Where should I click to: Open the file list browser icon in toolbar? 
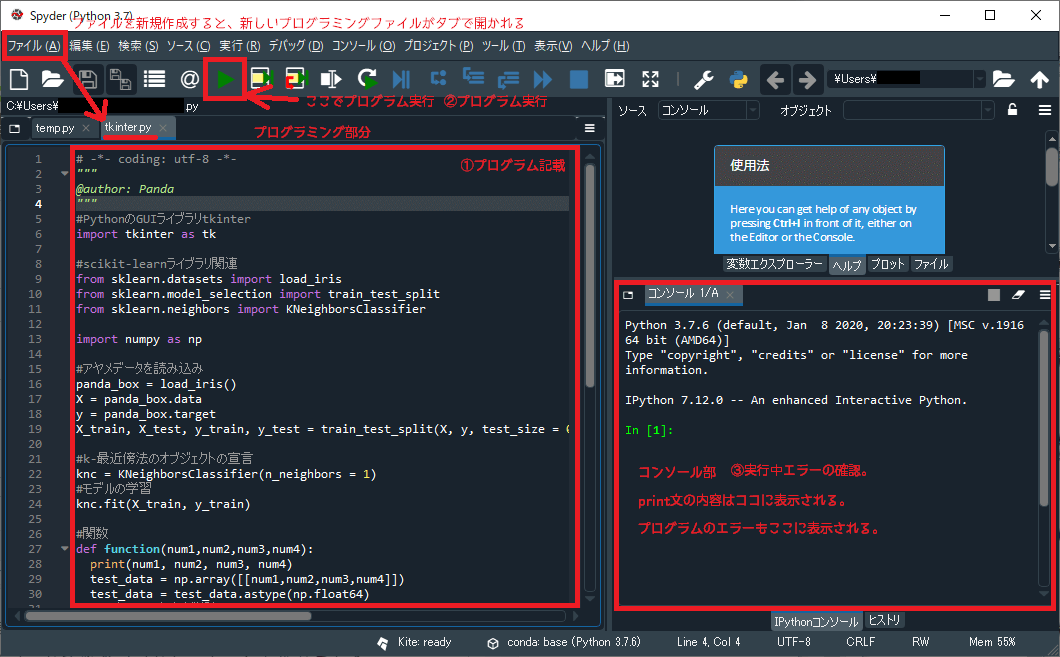coord(154,79)
